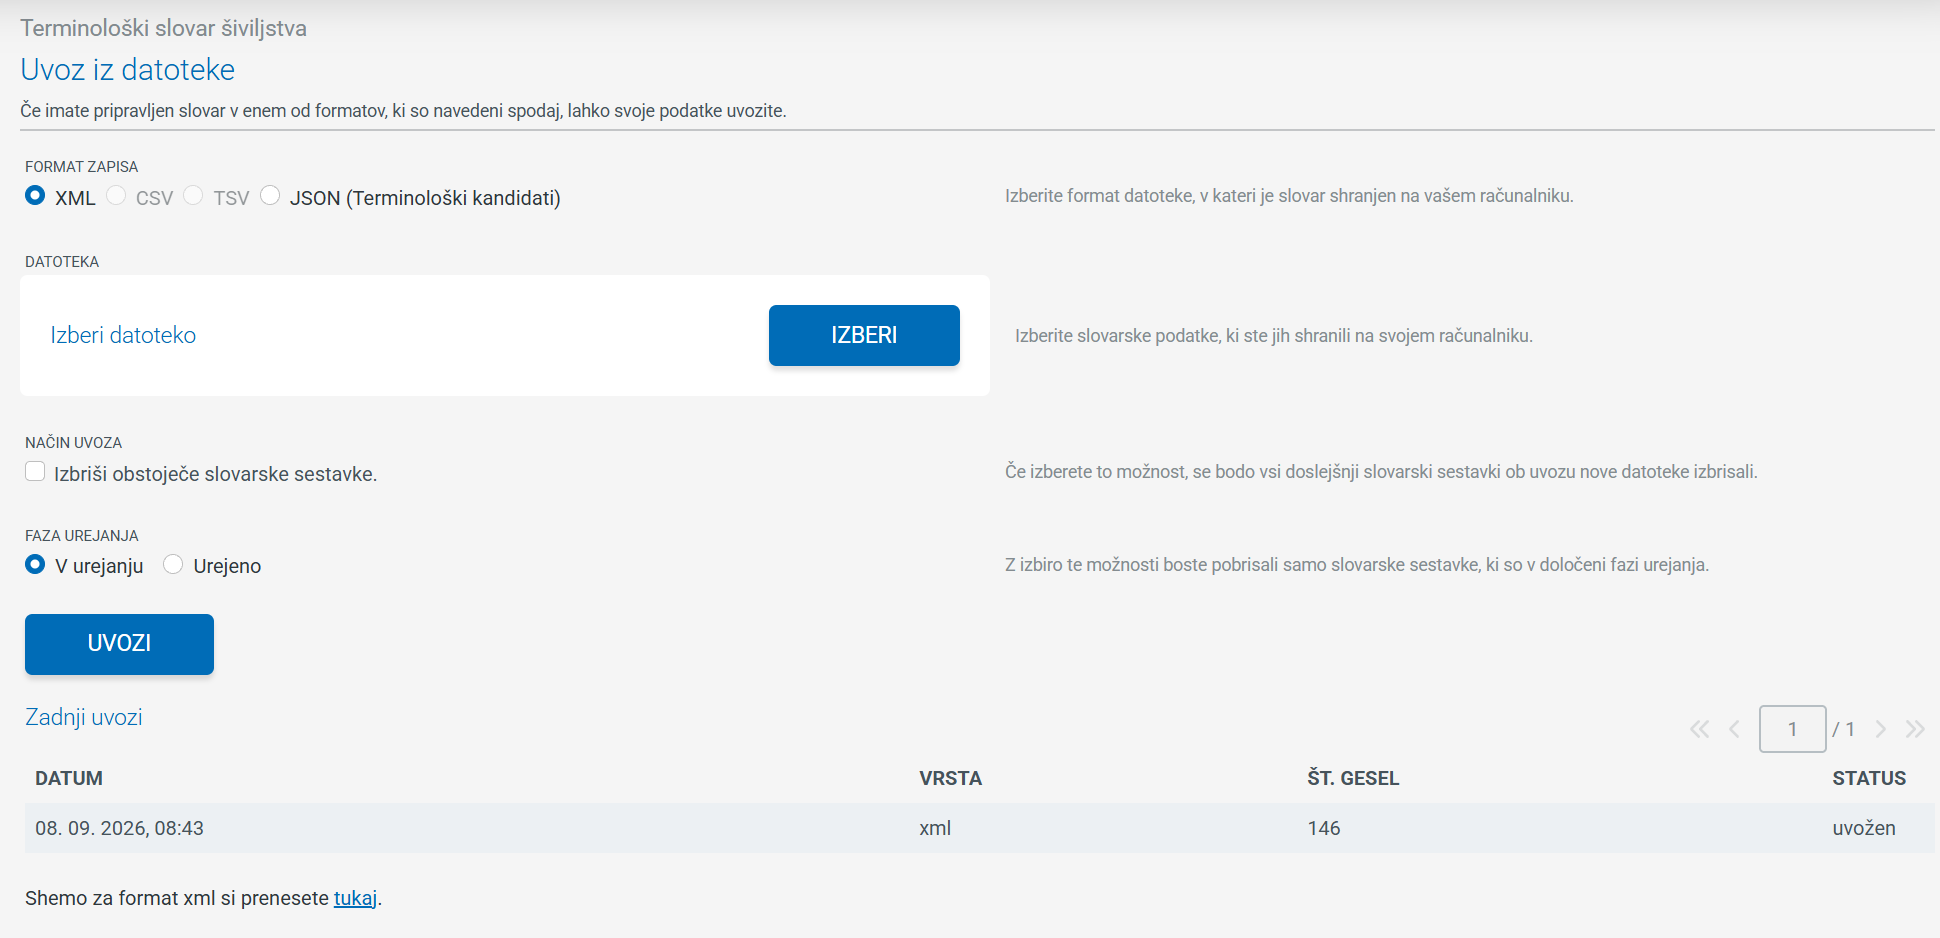Image resolution: width=1940 pixels, height=938 pixels.
Task: Click the DATUM column header
Action: [69, 778]
